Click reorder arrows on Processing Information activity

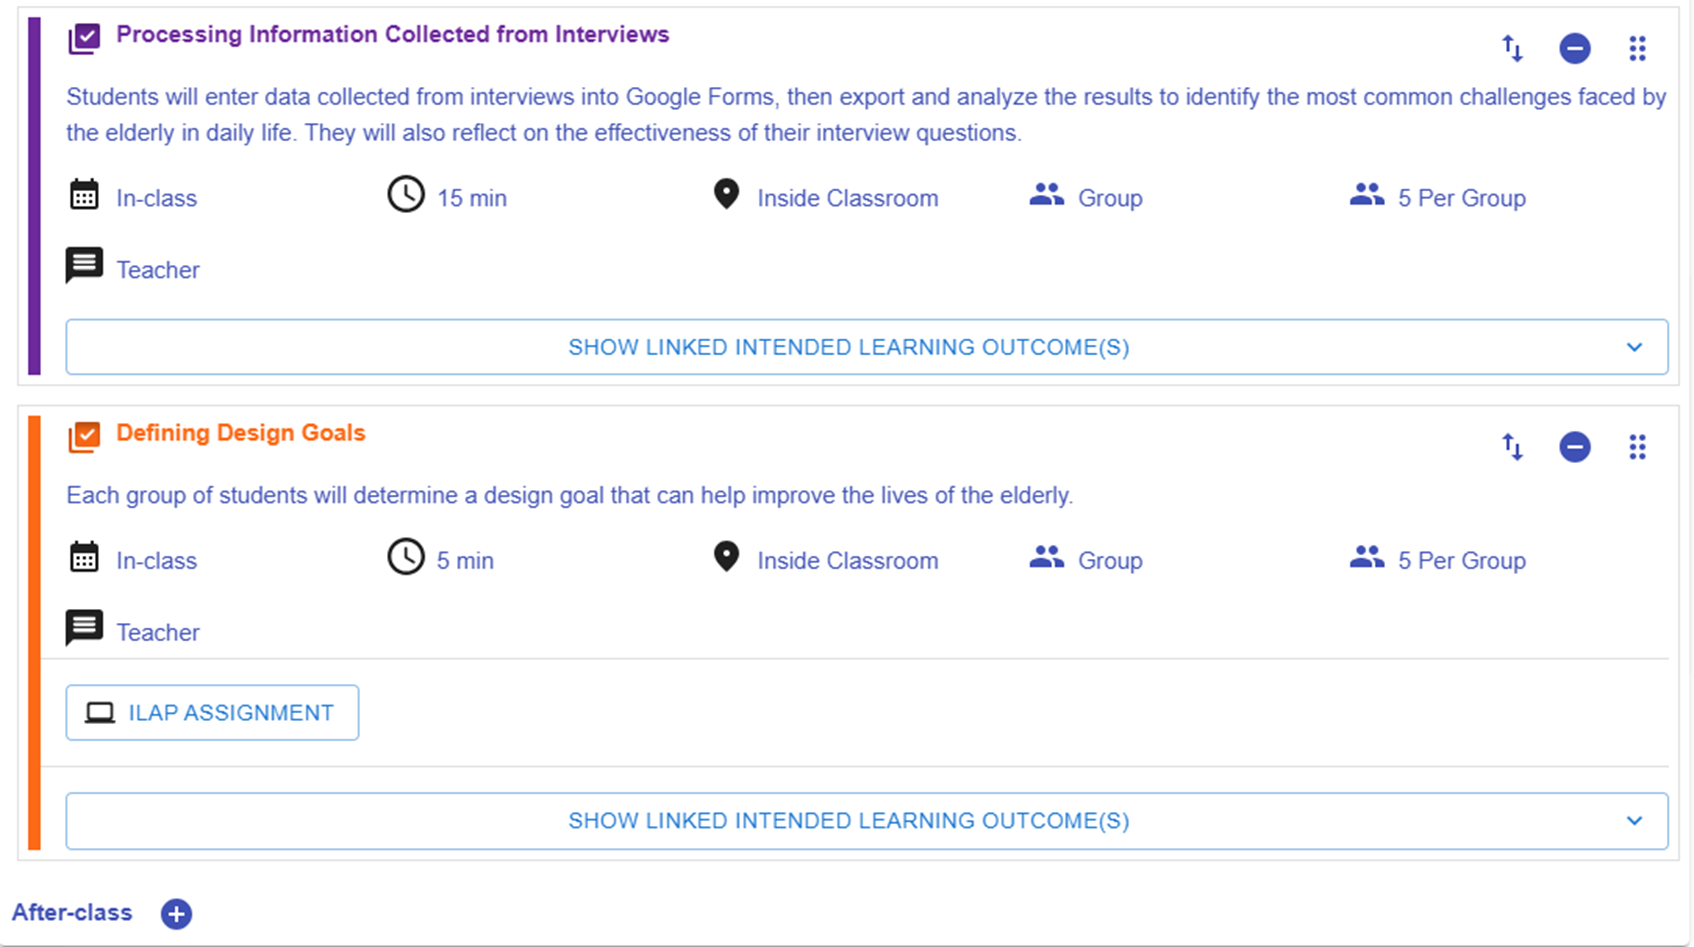click(1512, 48)
